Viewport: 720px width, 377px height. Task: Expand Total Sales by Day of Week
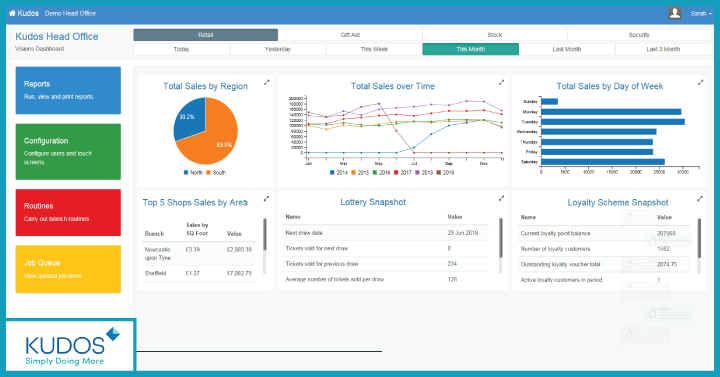pyautogui.click(x=700, y=83)
